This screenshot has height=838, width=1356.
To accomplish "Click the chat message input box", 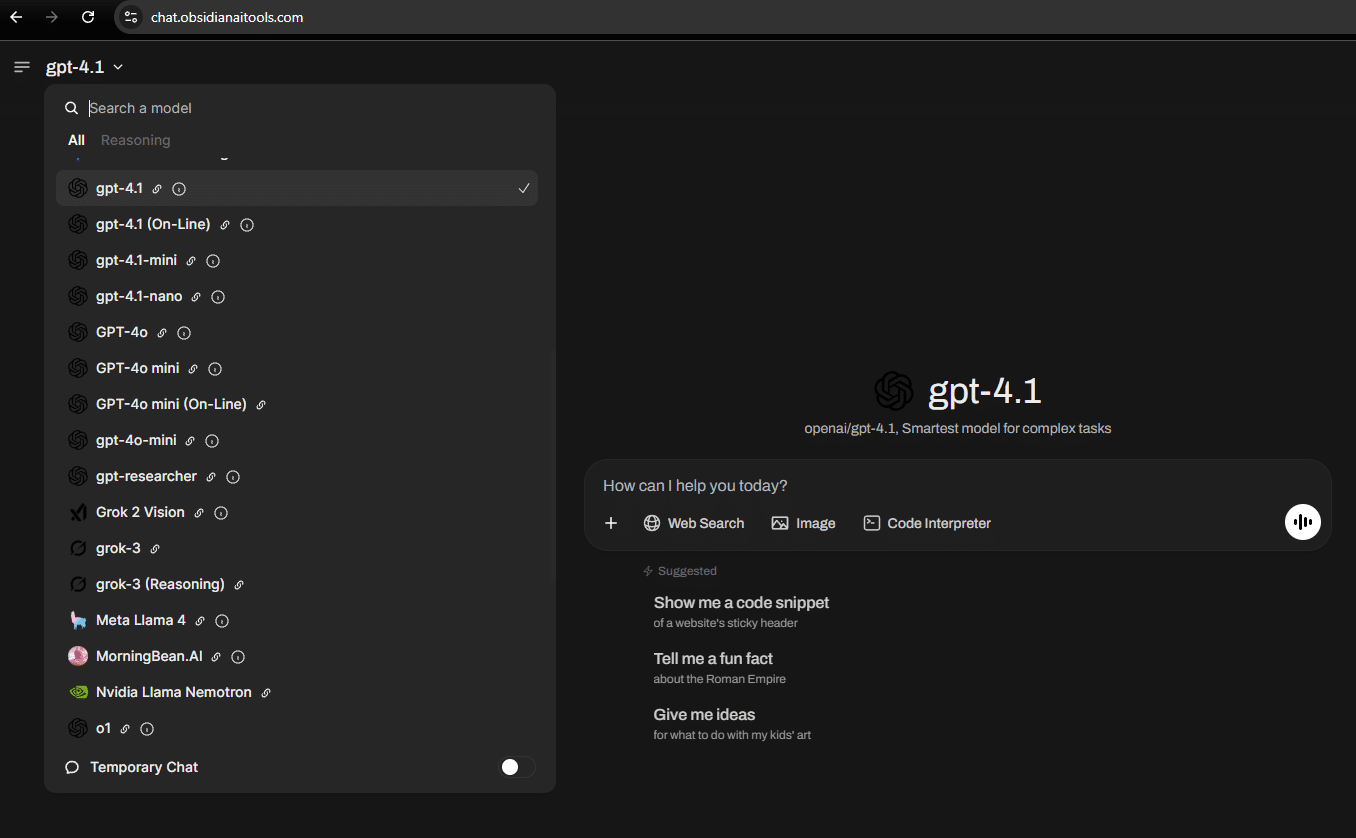I will (957, 486).
